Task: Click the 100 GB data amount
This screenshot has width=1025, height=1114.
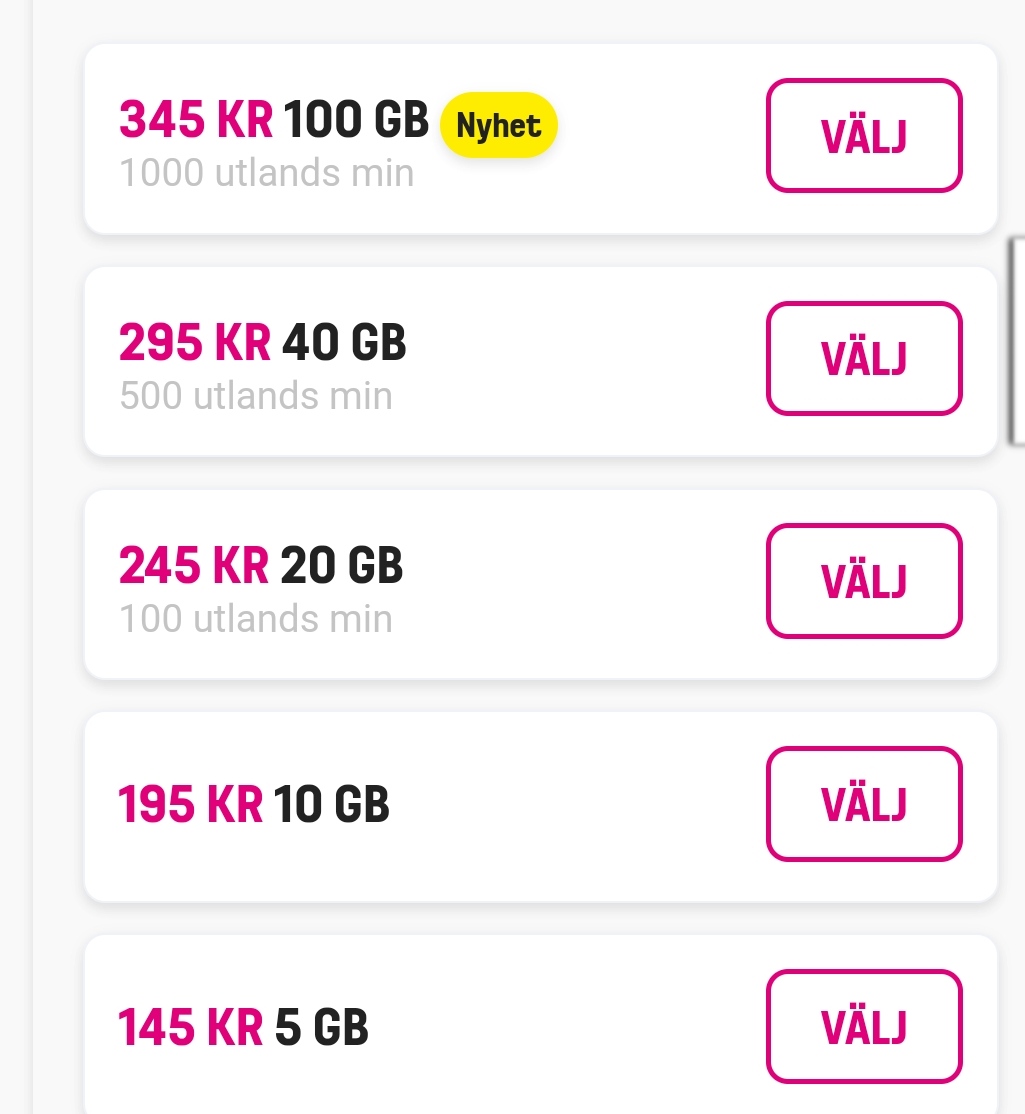Action: click(x=356, y=121)
